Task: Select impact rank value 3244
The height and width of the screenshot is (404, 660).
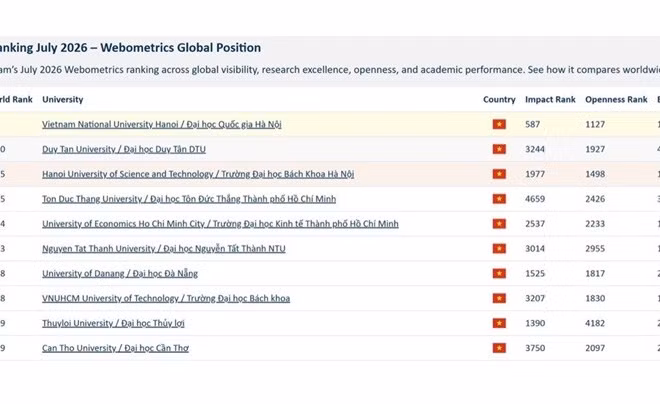Action: (x=535, y=149)
